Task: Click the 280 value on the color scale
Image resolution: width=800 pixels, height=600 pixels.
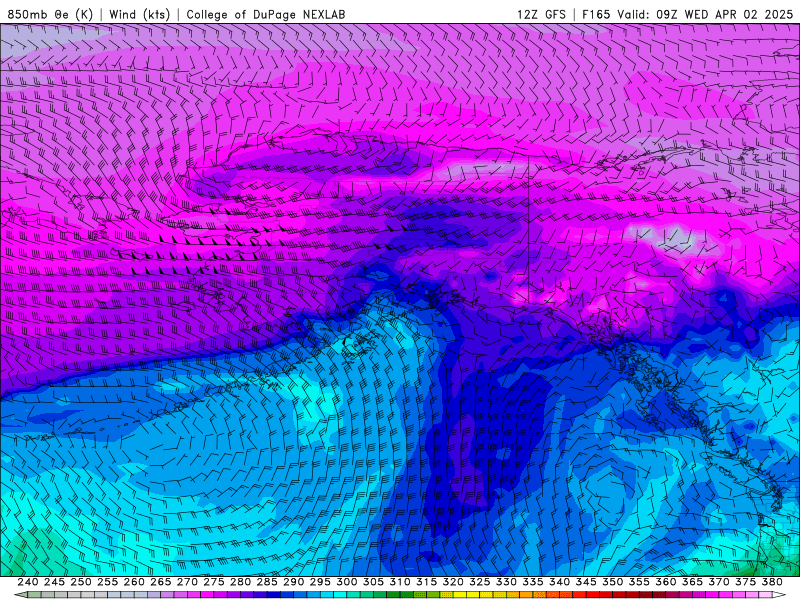Action: (240, 582)
